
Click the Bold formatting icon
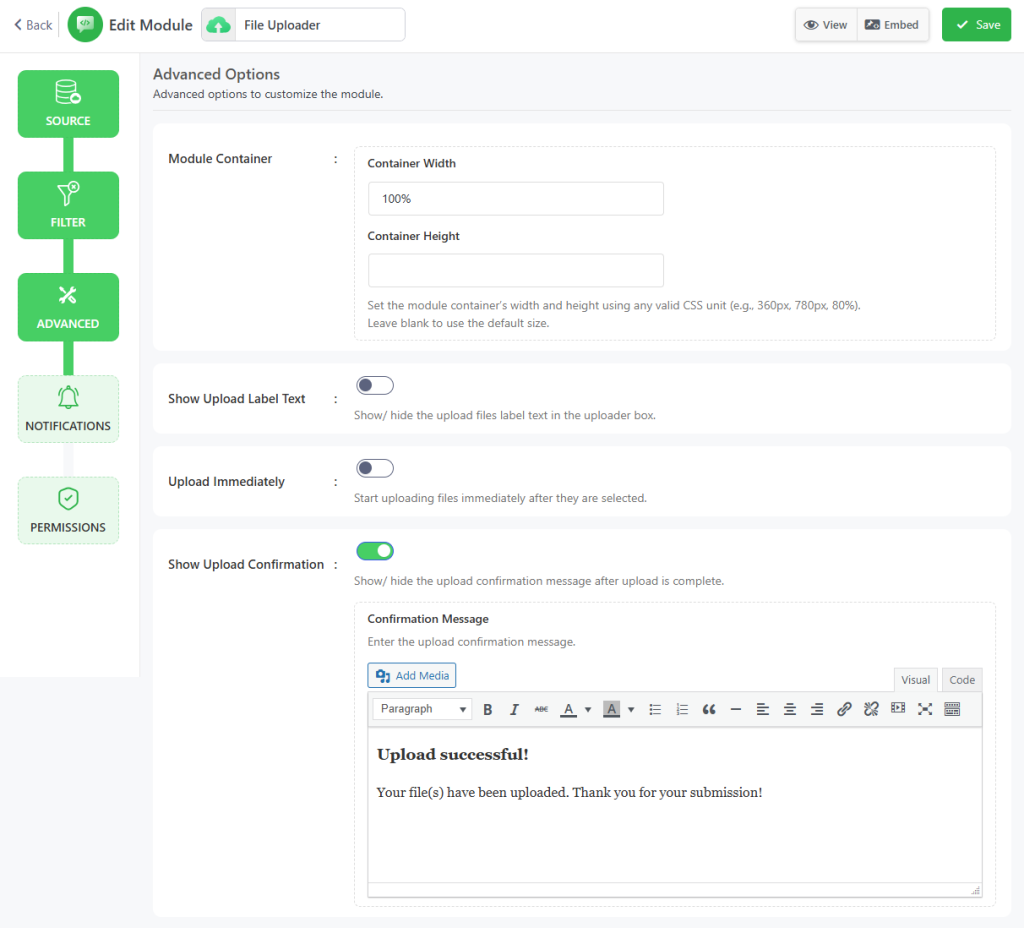(x=488, y=709)
